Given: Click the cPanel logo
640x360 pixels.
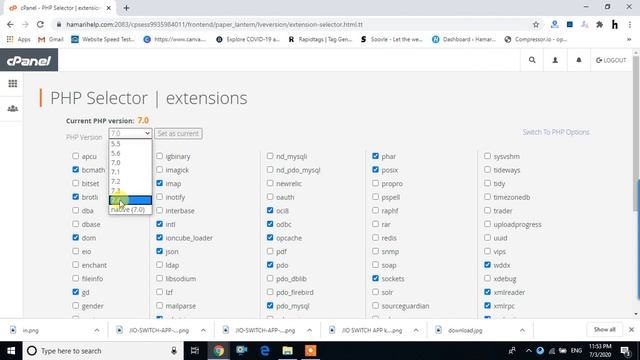Looking at the screenshot, I should pos(29,60).
